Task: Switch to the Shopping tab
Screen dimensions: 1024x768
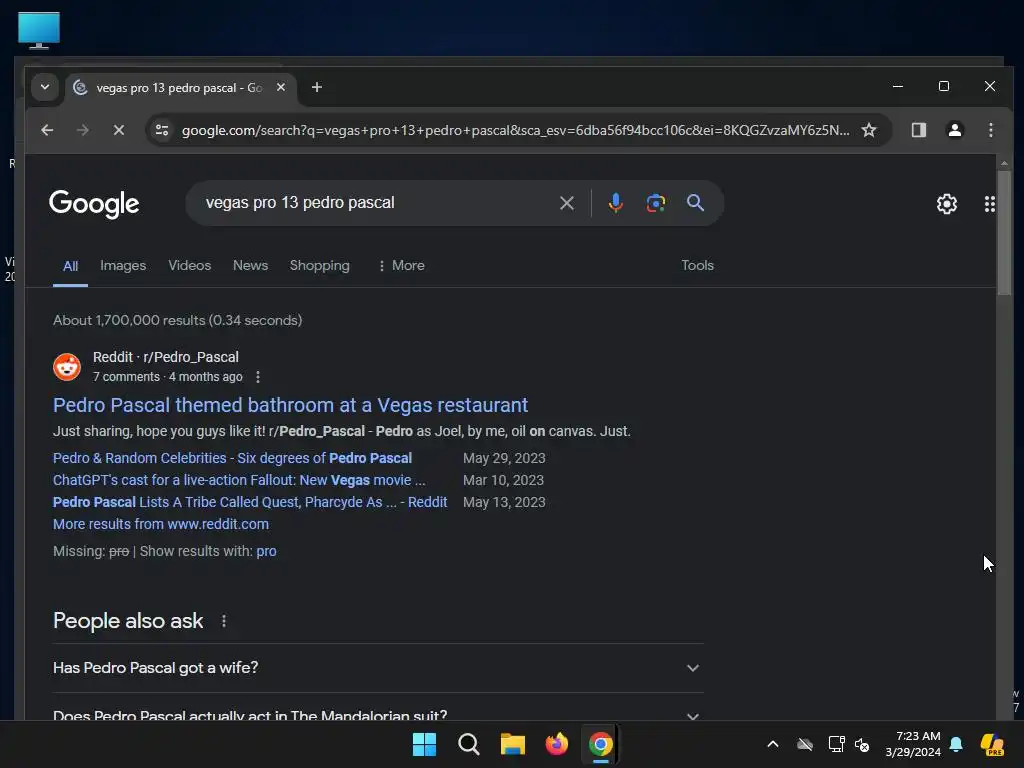Action: coord(319,265)
